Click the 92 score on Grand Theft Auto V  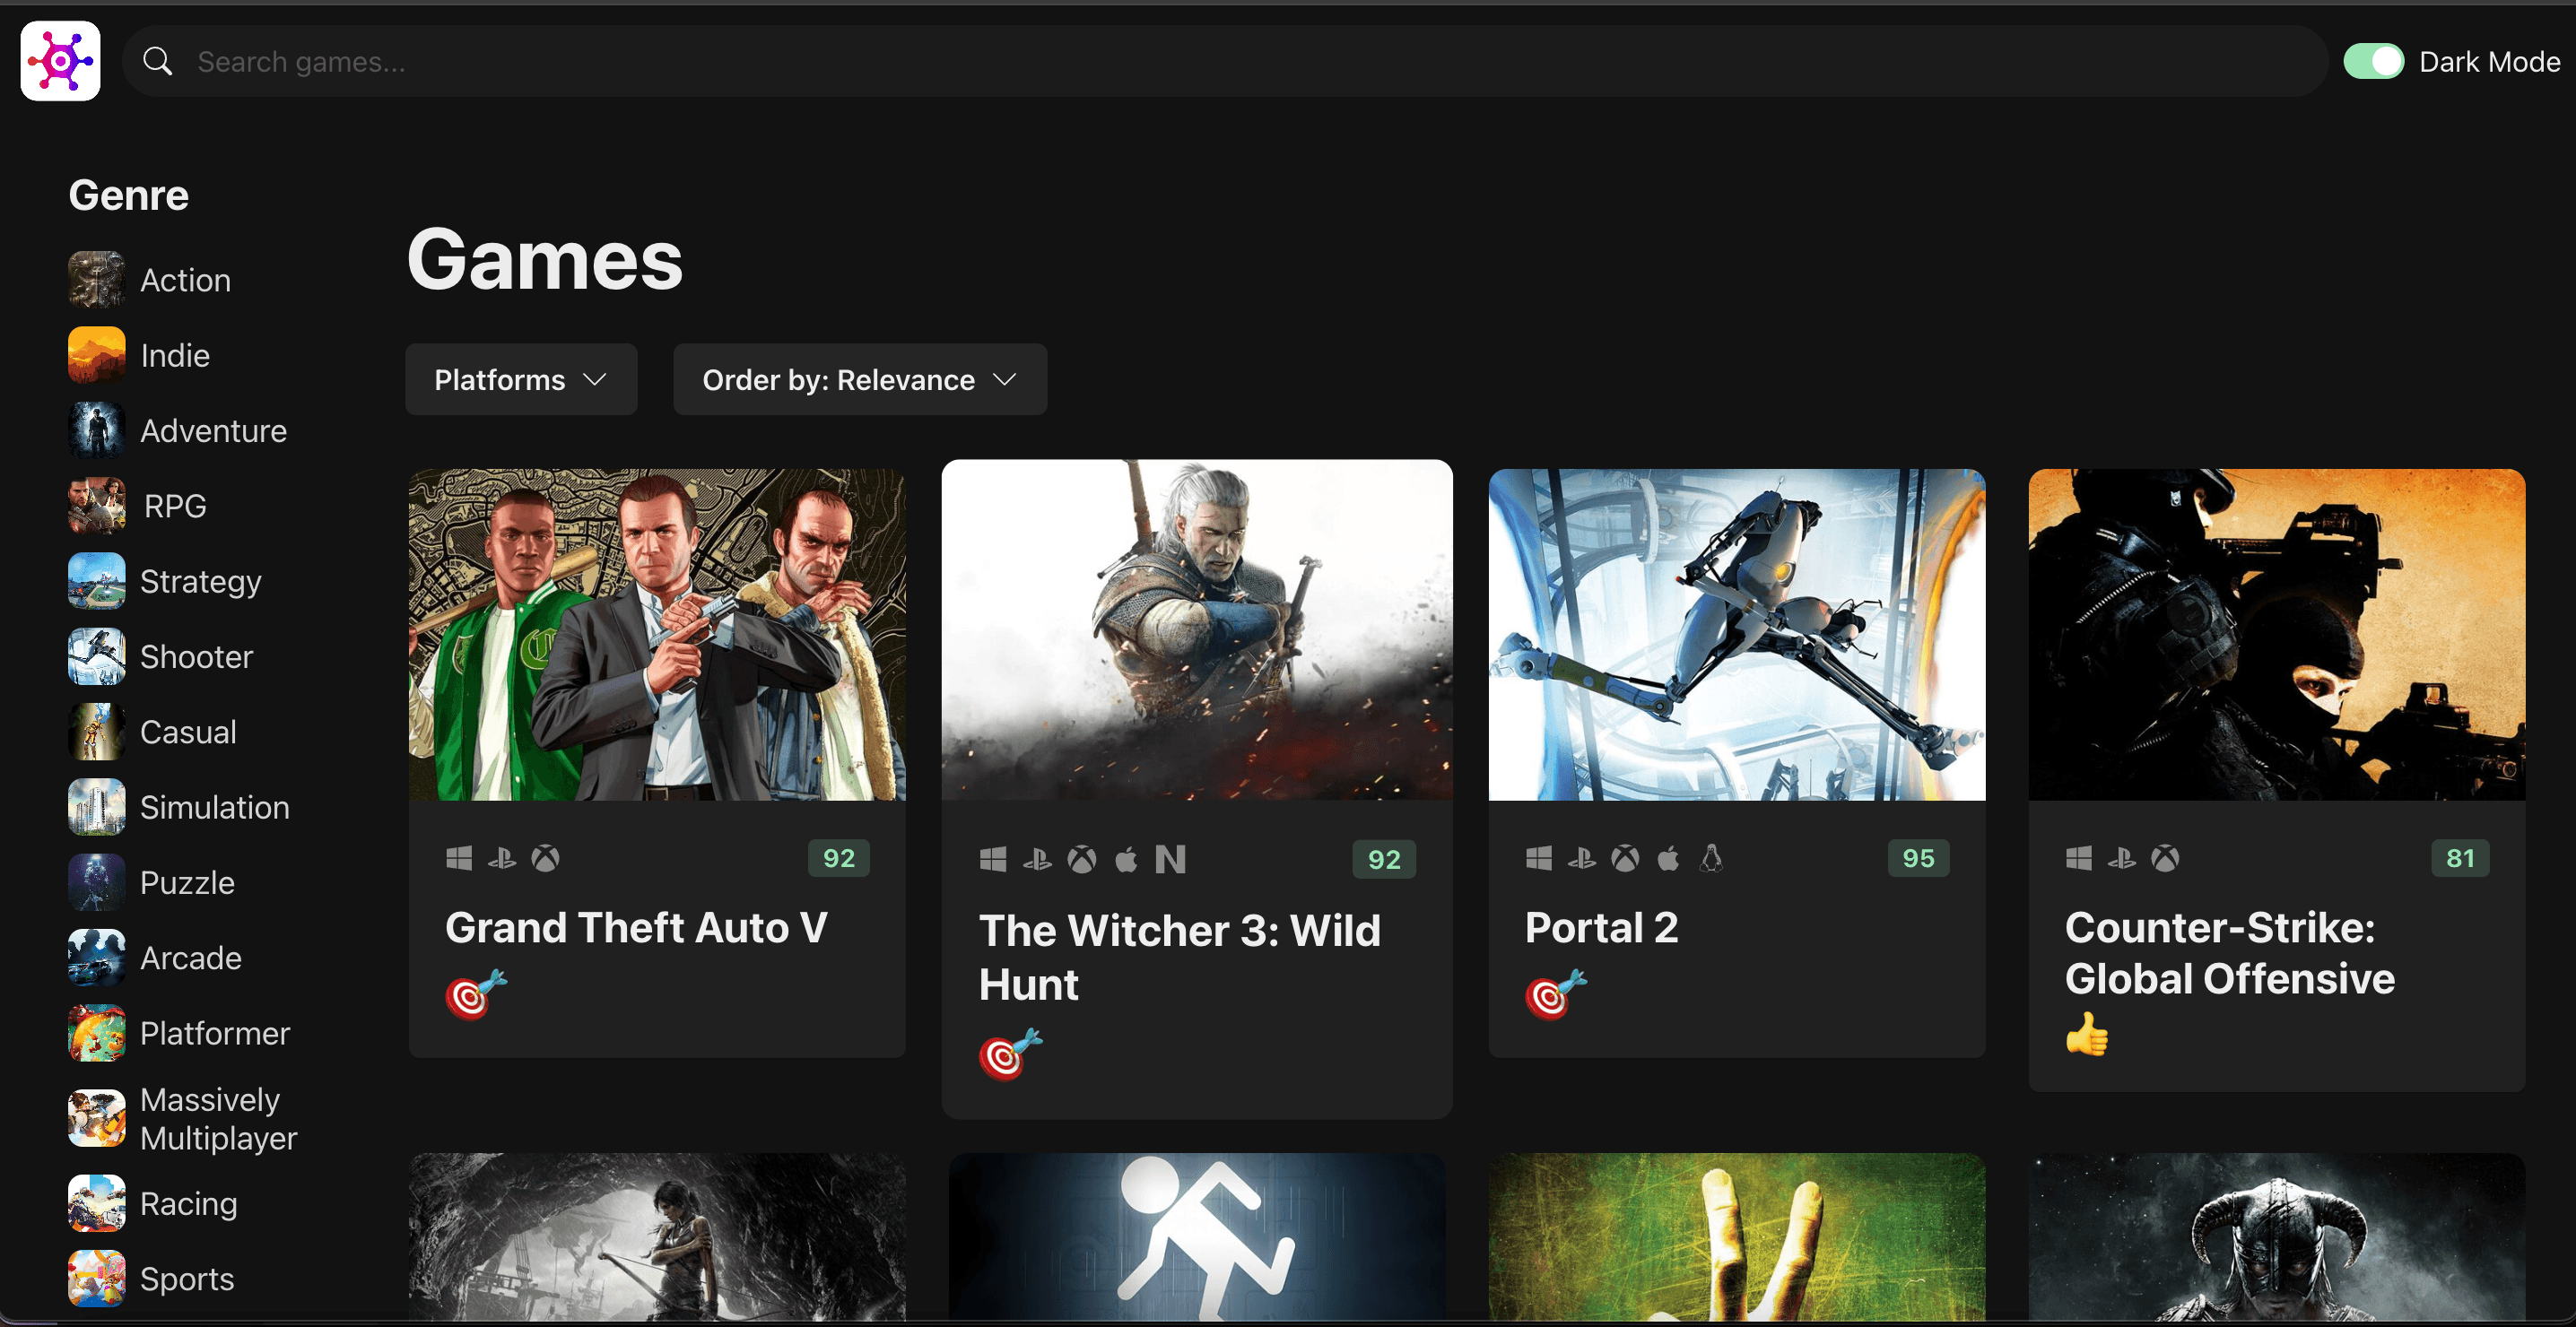(x=838, y=858)
